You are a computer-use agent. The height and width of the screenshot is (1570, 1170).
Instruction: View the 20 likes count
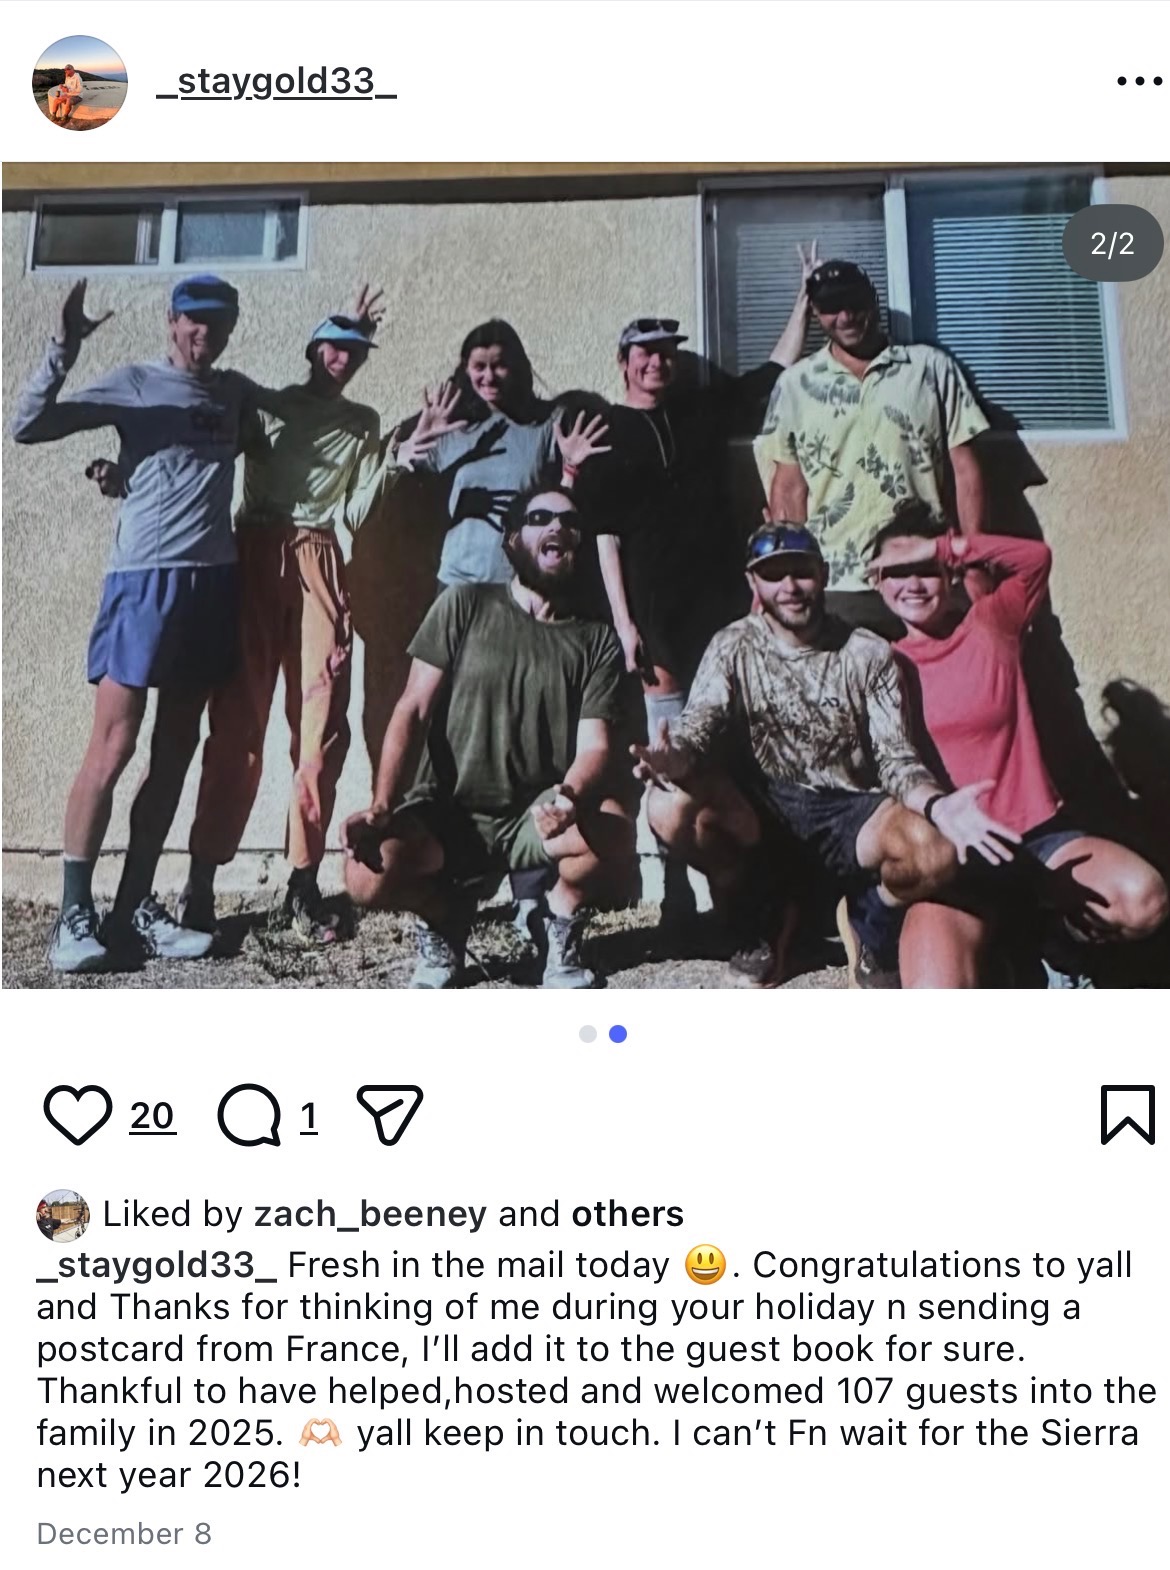coord(152,1115)
